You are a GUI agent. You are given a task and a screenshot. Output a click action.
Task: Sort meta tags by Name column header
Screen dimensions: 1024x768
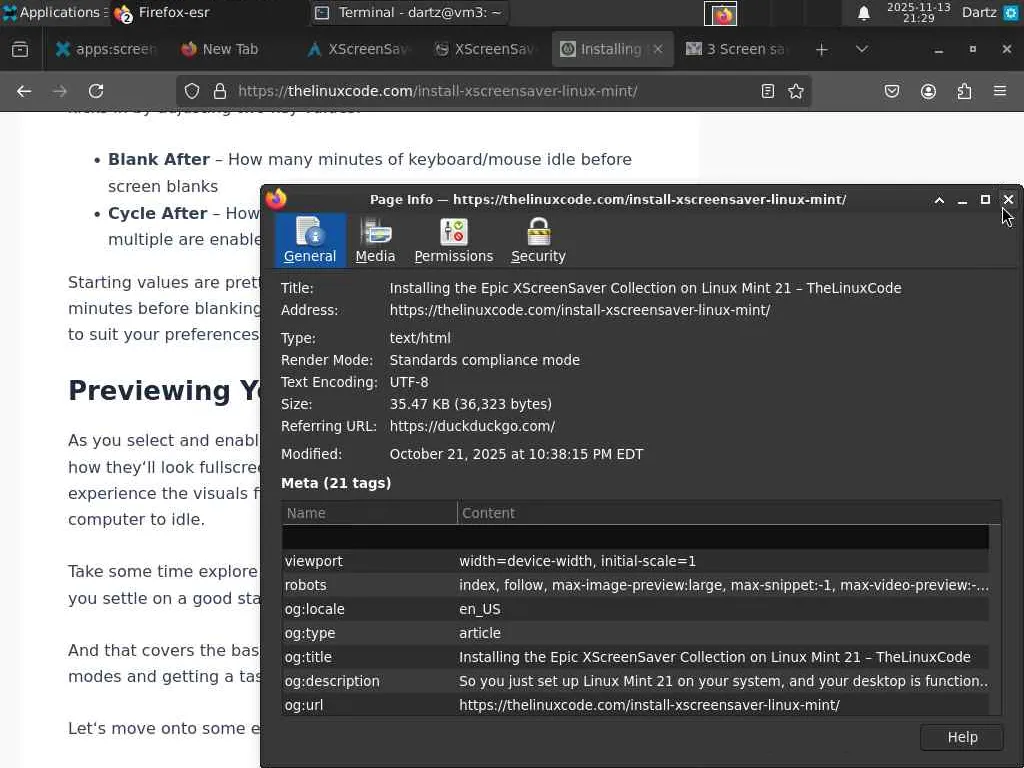tap(369, 513)
